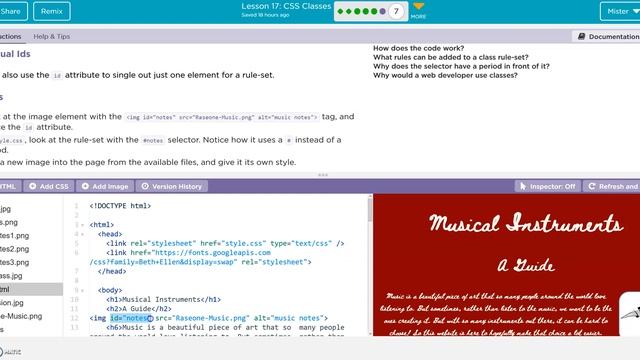Click the alt="music notes" attribute in the code

coord(289,318)
